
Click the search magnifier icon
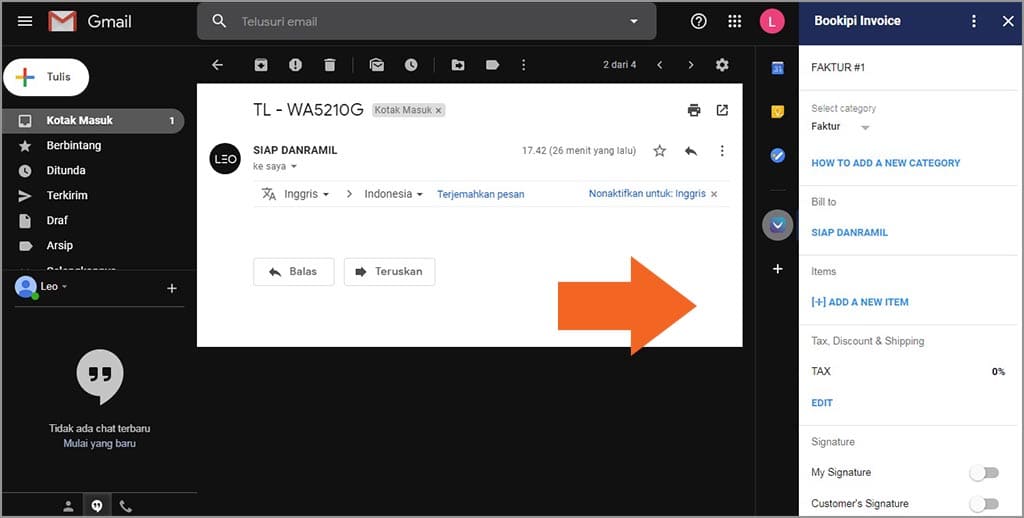point(219,22)
